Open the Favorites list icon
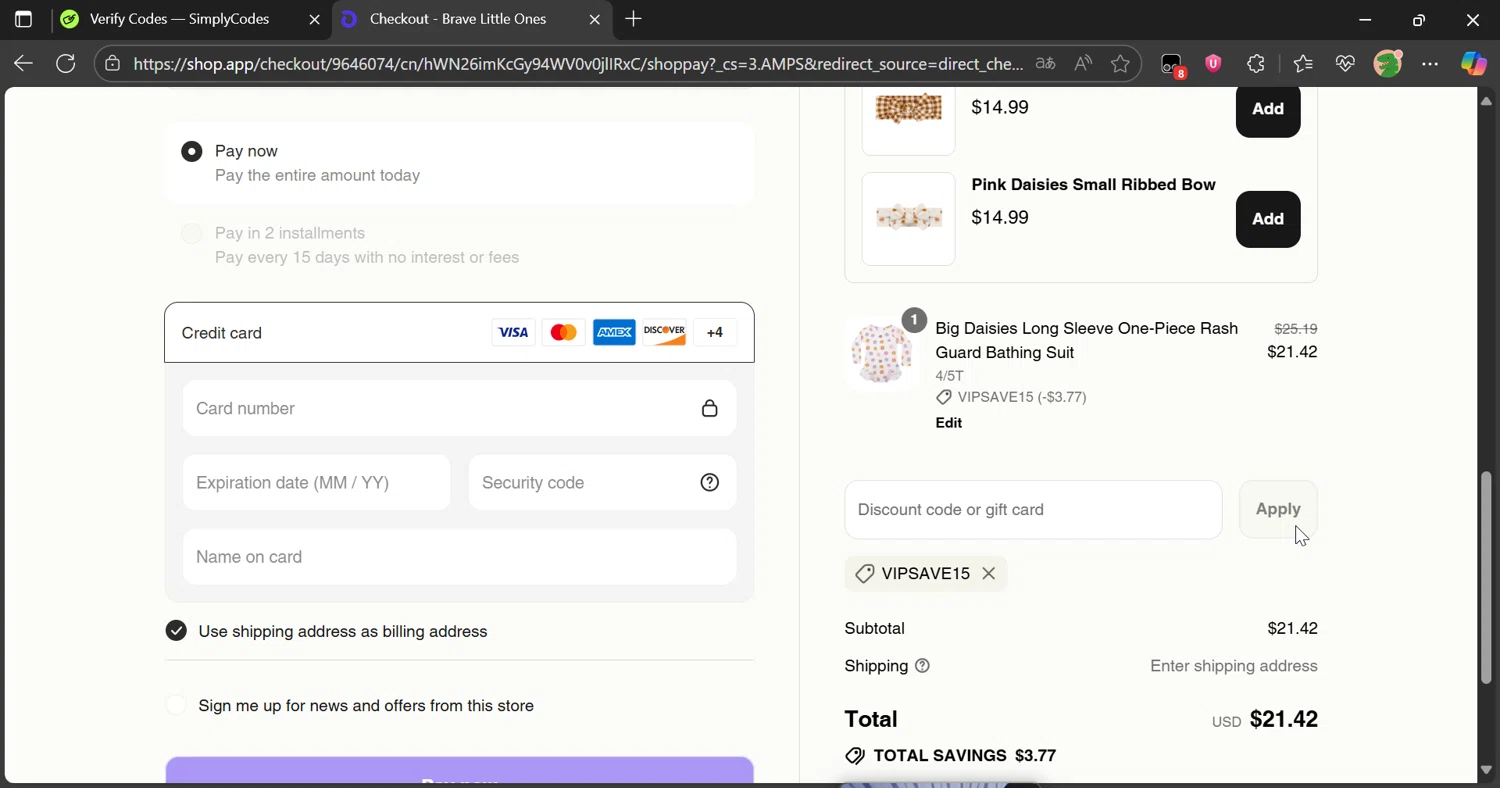The height and width of the screenshot is (788, 1500). point(1302,64)
